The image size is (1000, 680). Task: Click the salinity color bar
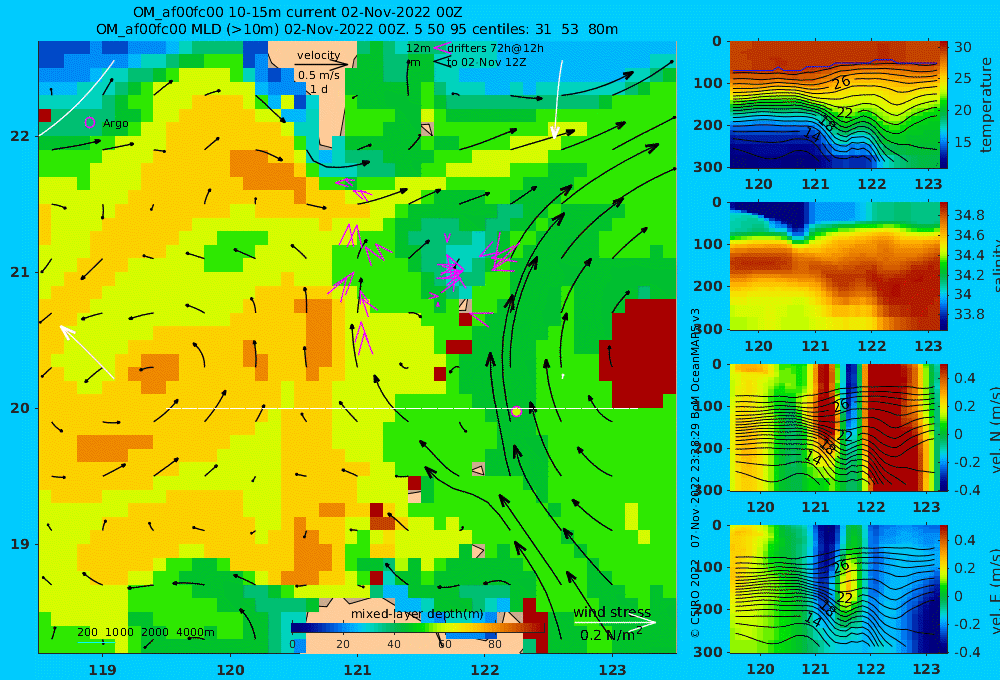tap(944, 266)
